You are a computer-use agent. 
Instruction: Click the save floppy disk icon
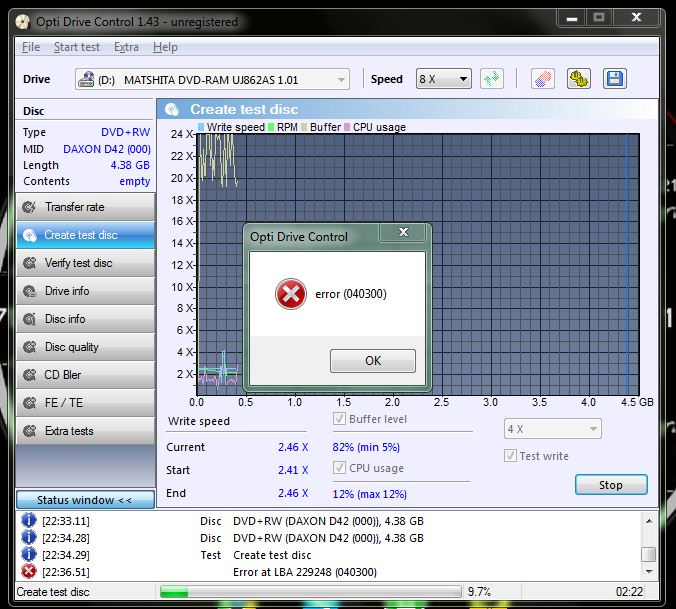pos(614,79)
